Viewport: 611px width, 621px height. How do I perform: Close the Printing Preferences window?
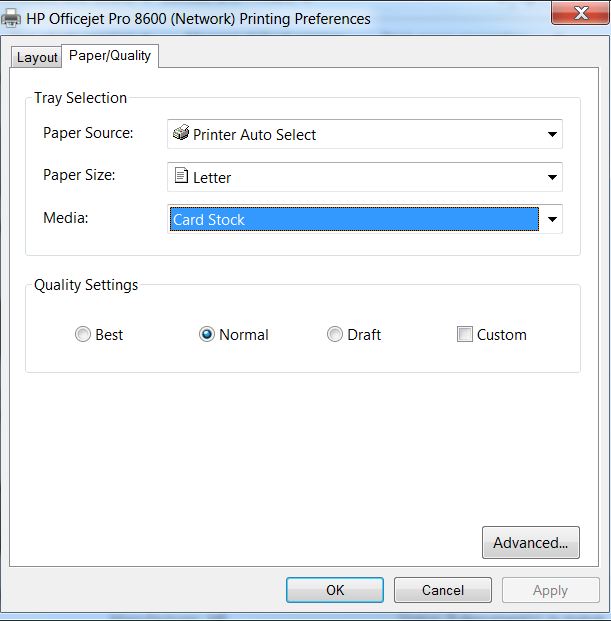(x=581, y=13)
